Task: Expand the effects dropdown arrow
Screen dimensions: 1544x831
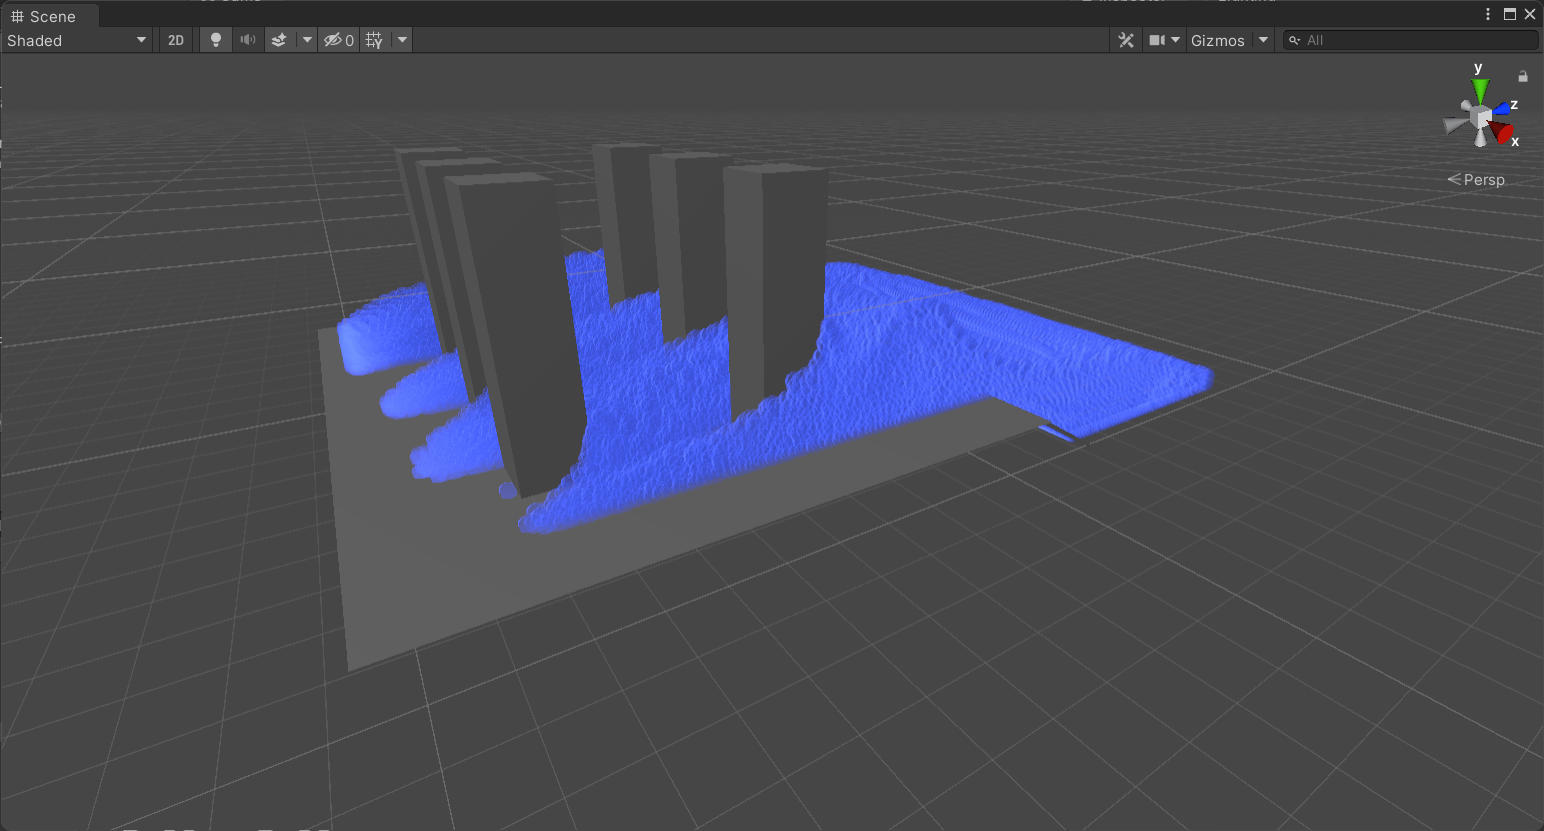Action: pyautogui.click(x=307, y=40)
